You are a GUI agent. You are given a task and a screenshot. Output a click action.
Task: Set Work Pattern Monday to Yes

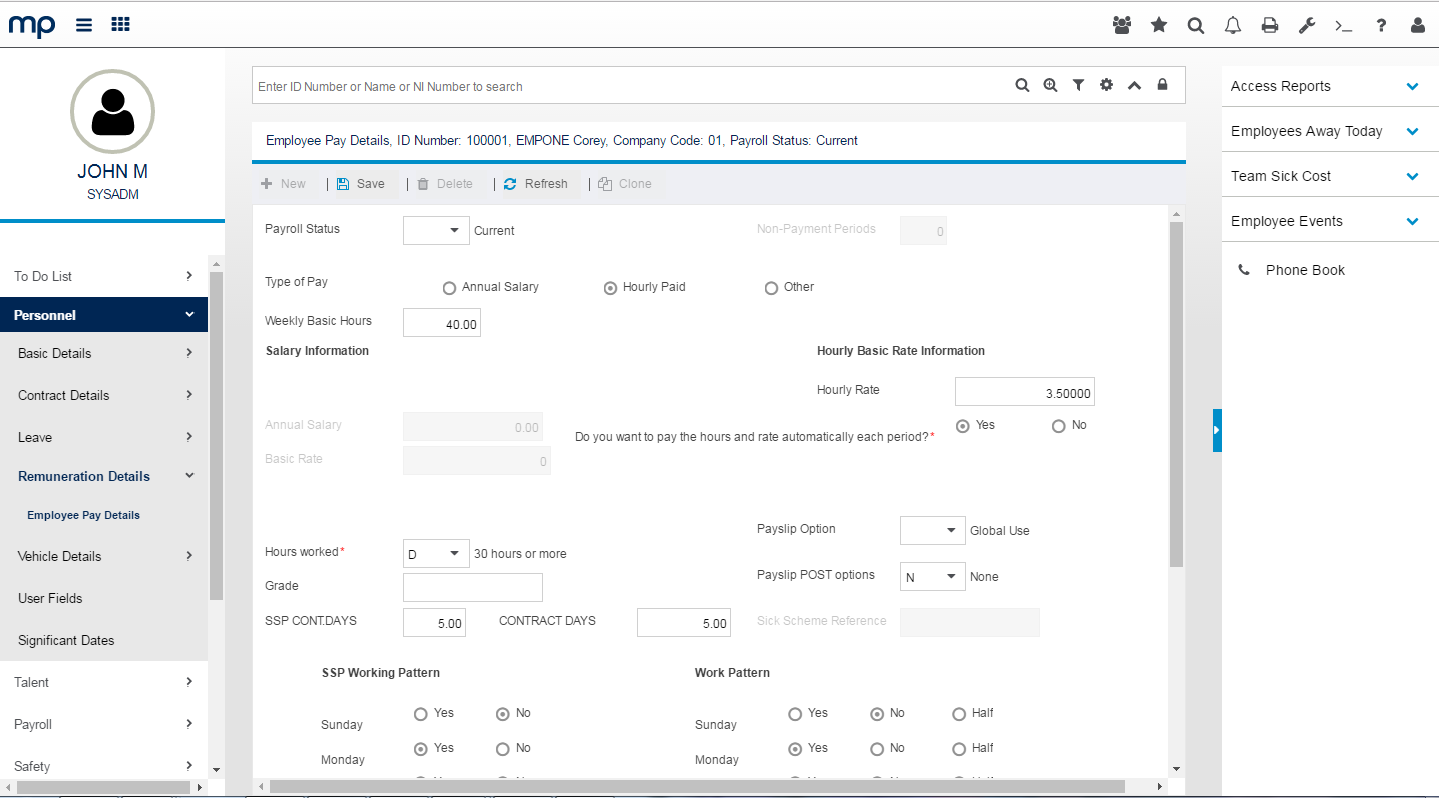tap(795, 749)
